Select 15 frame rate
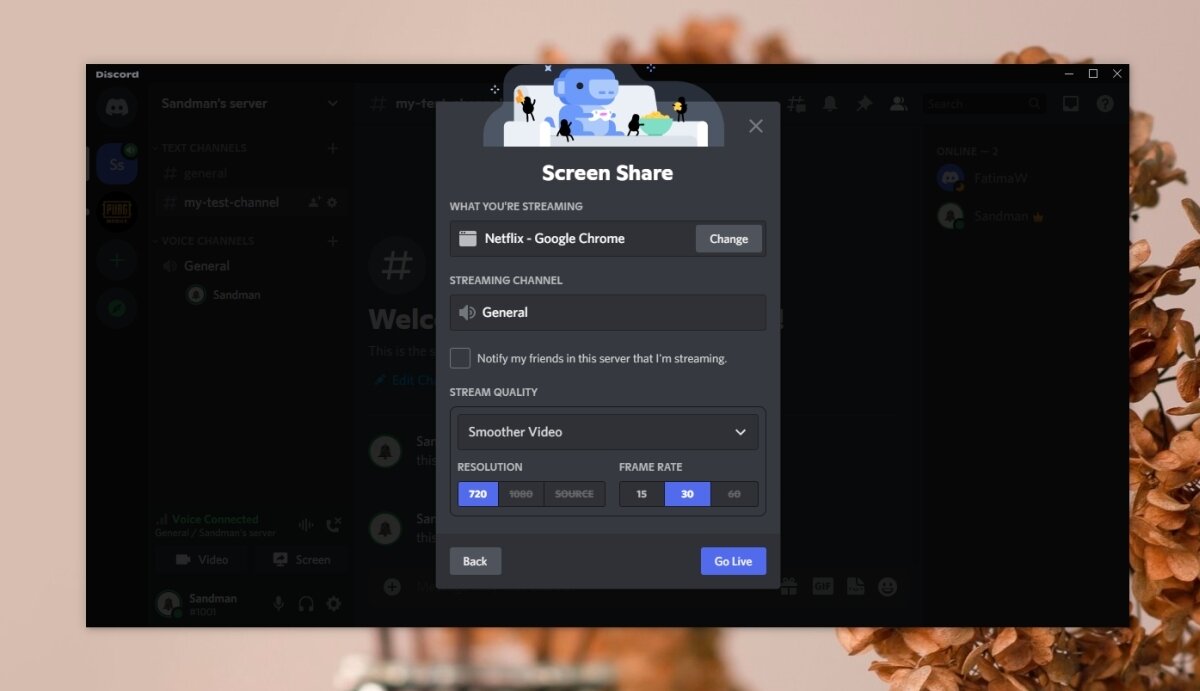Image resolution: width=1200 pixels, height=691 pixels. click(x=642, y=494)
